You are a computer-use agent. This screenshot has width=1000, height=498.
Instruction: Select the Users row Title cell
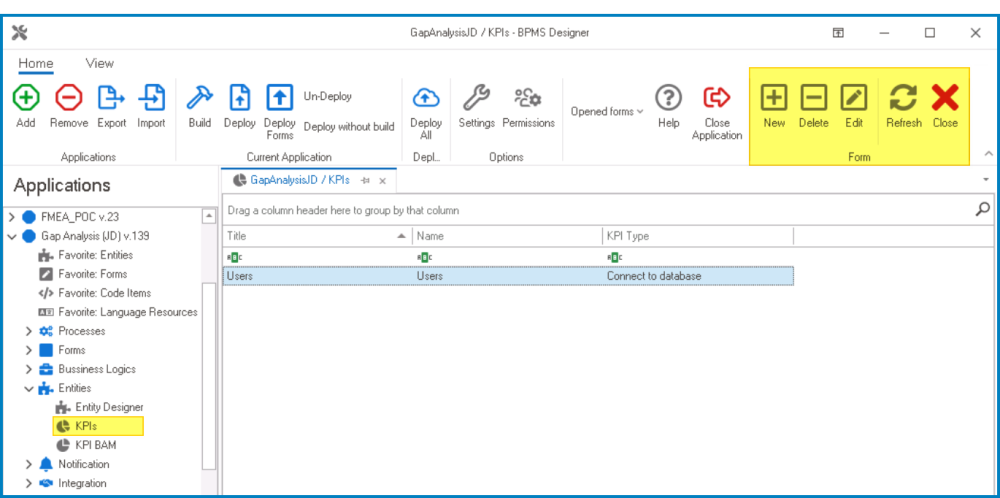pyautogui.click(x=318, y=276)
